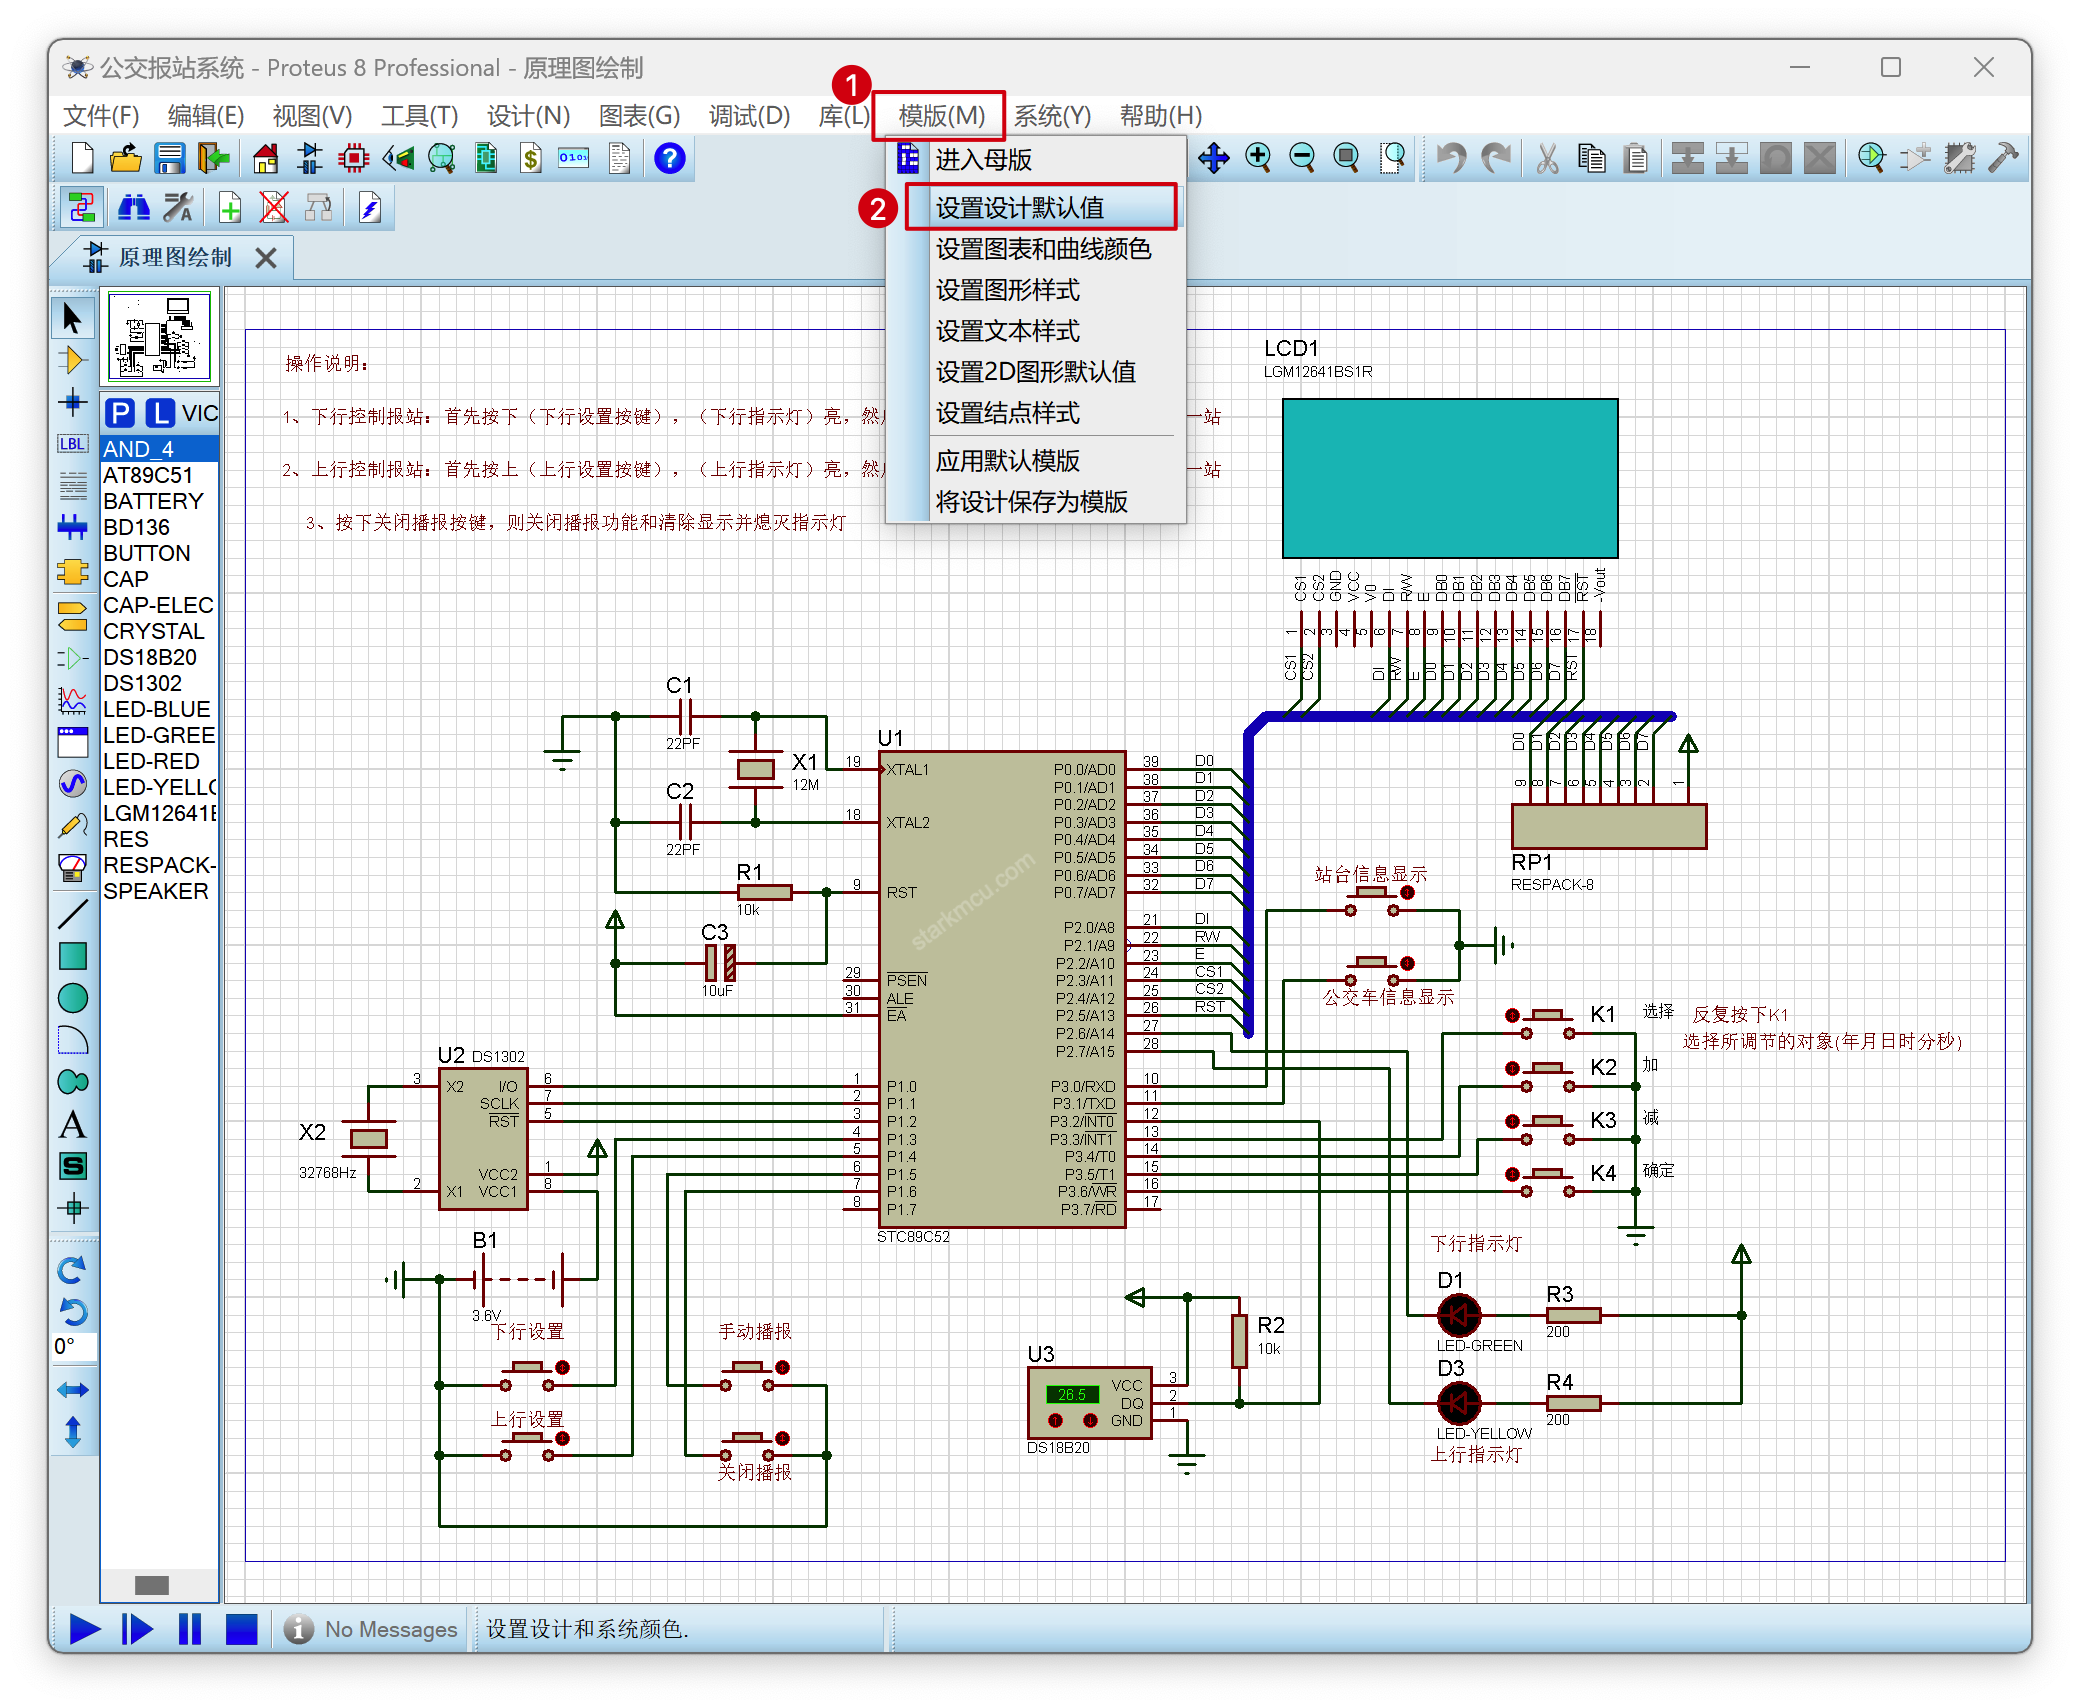Open the 设计(N) menu dropdown
Viewport: 2080px width, 1708px height.
527,116
